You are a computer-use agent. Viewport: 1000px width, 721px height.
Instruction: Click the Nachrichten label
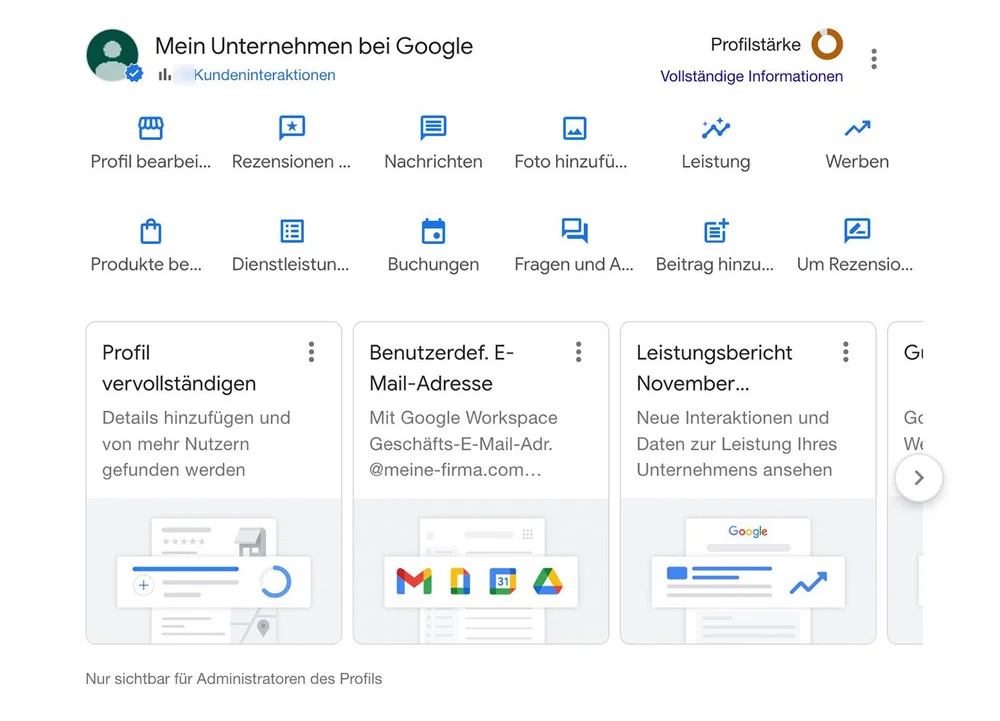(x=433, y=161)
